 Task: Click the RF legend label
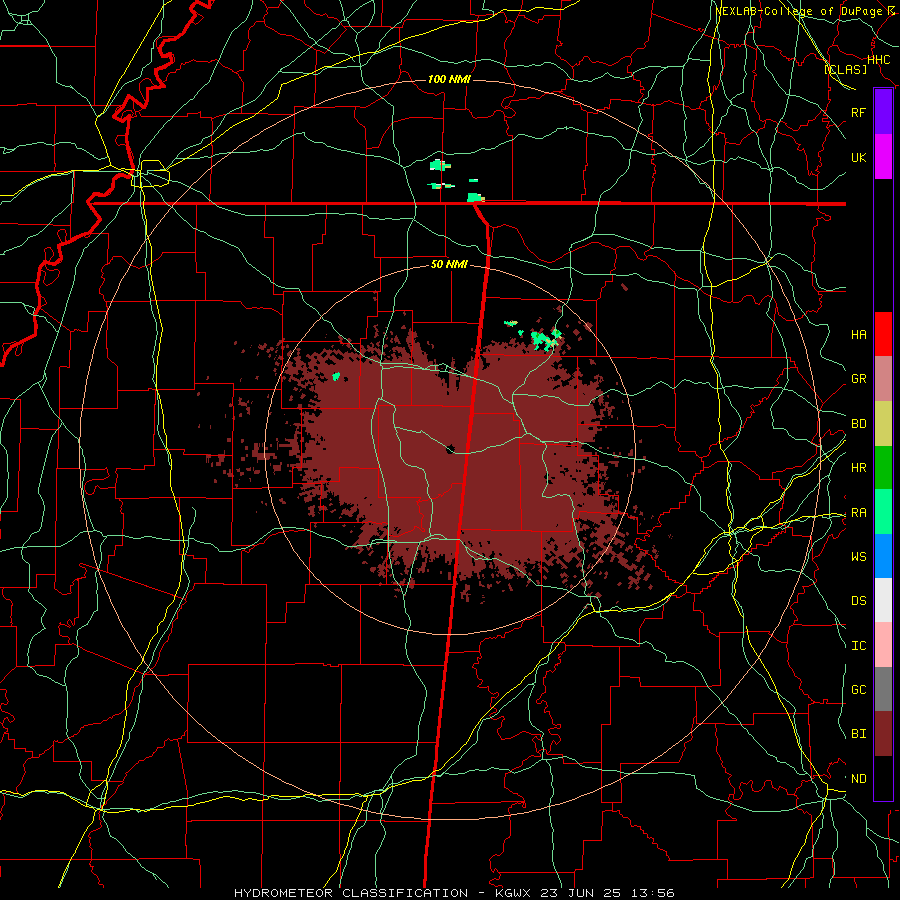[858, 112]
